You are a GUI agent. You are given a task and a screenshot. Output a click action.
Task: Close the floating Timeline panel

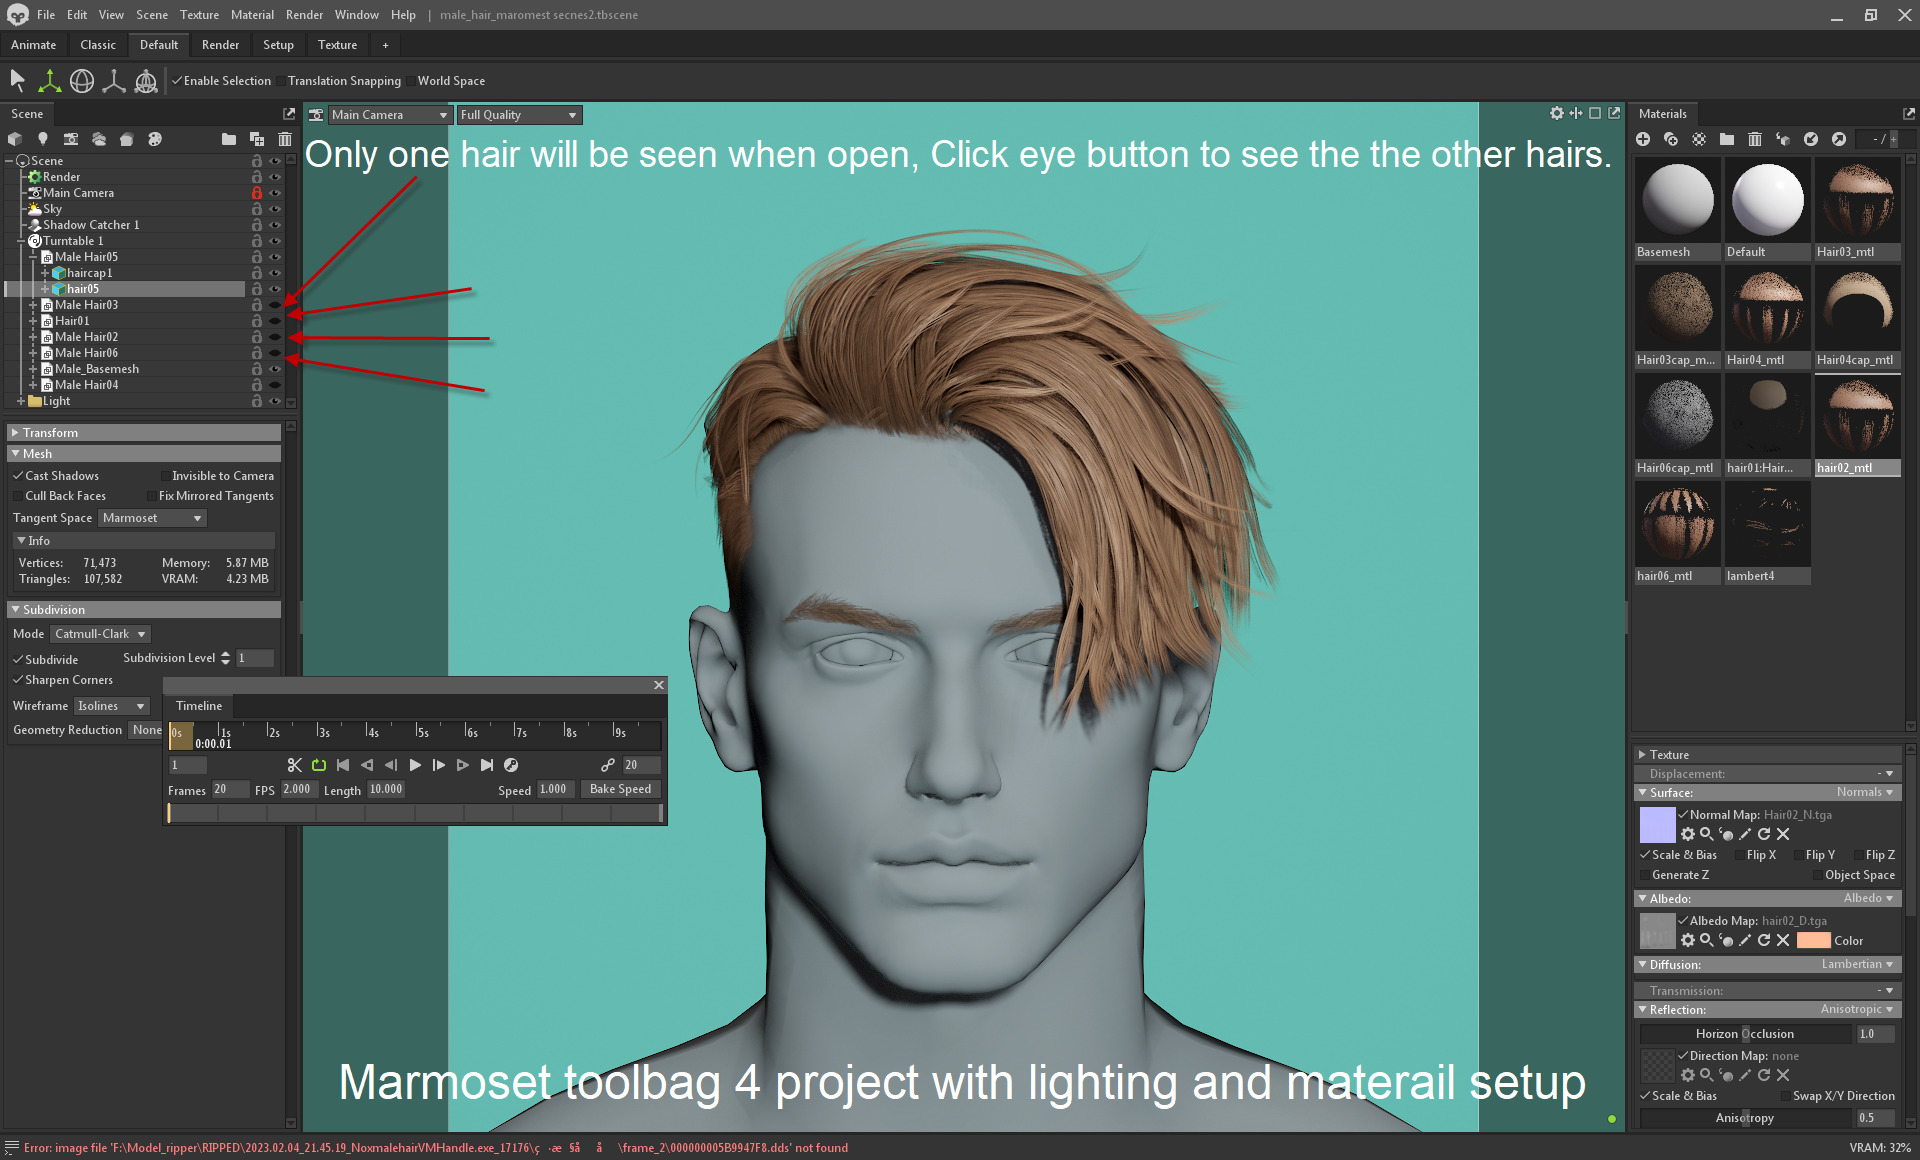[659, 685]
